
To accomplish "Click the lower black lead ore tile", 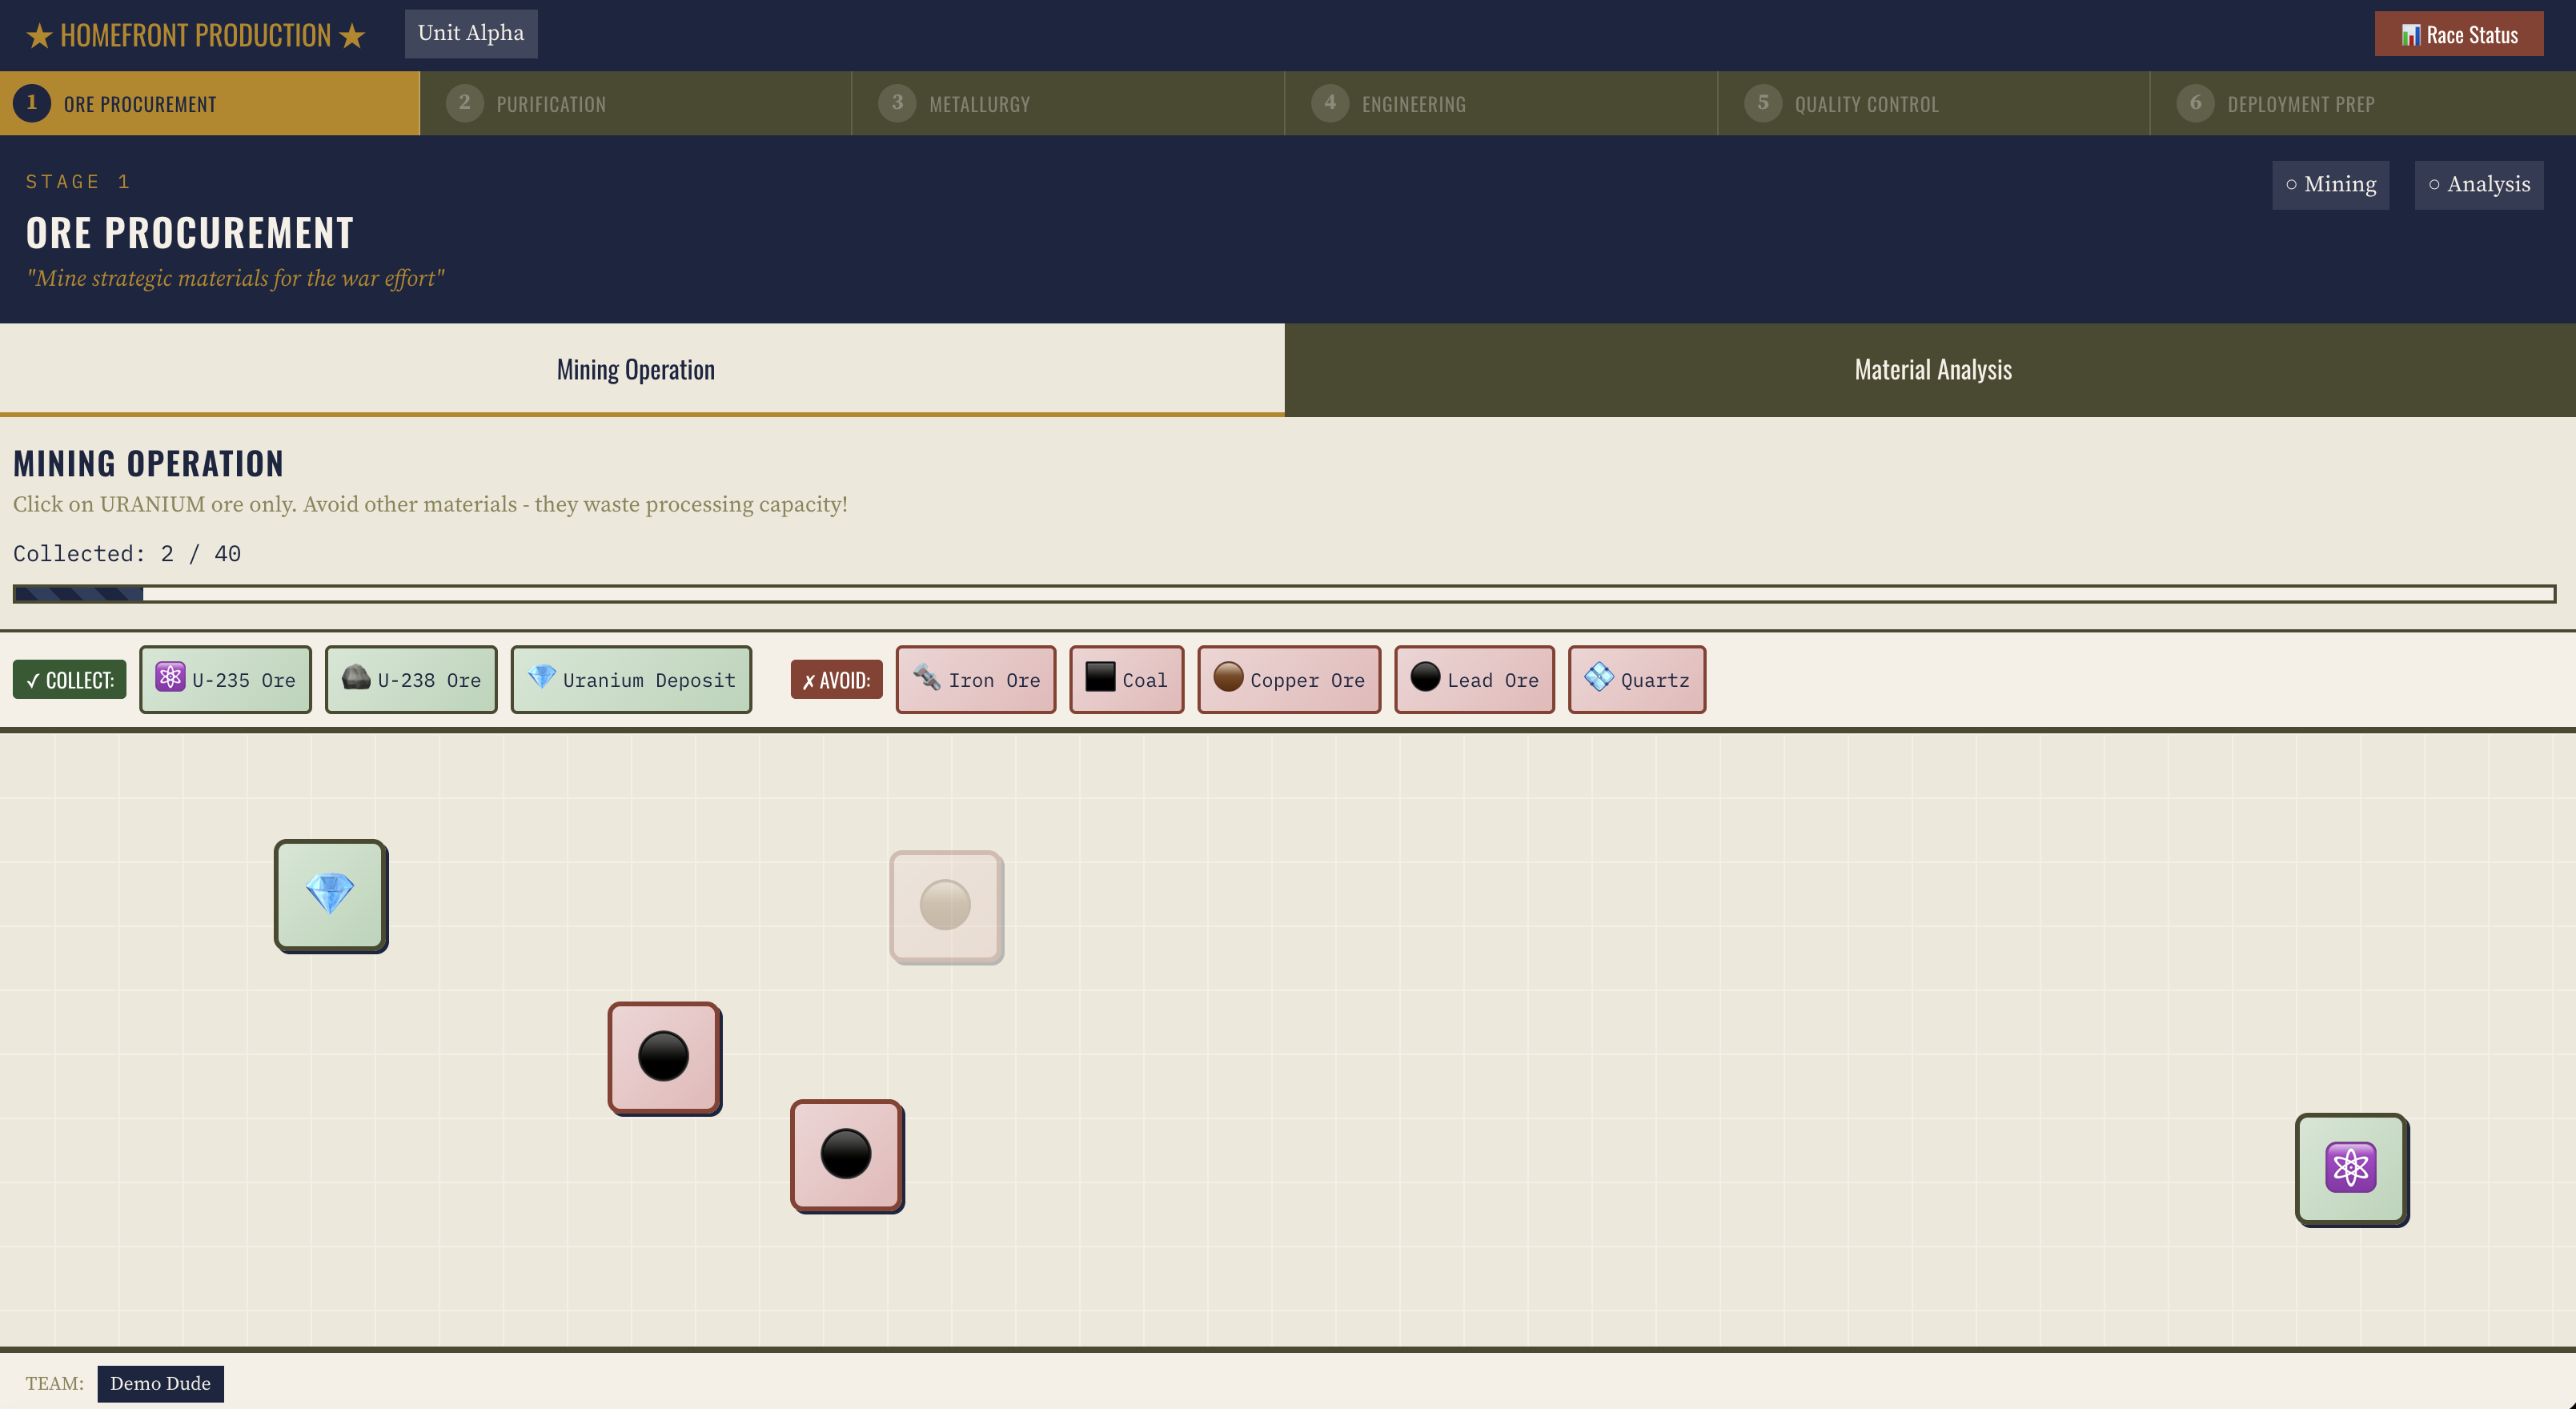I will 846,1154.
